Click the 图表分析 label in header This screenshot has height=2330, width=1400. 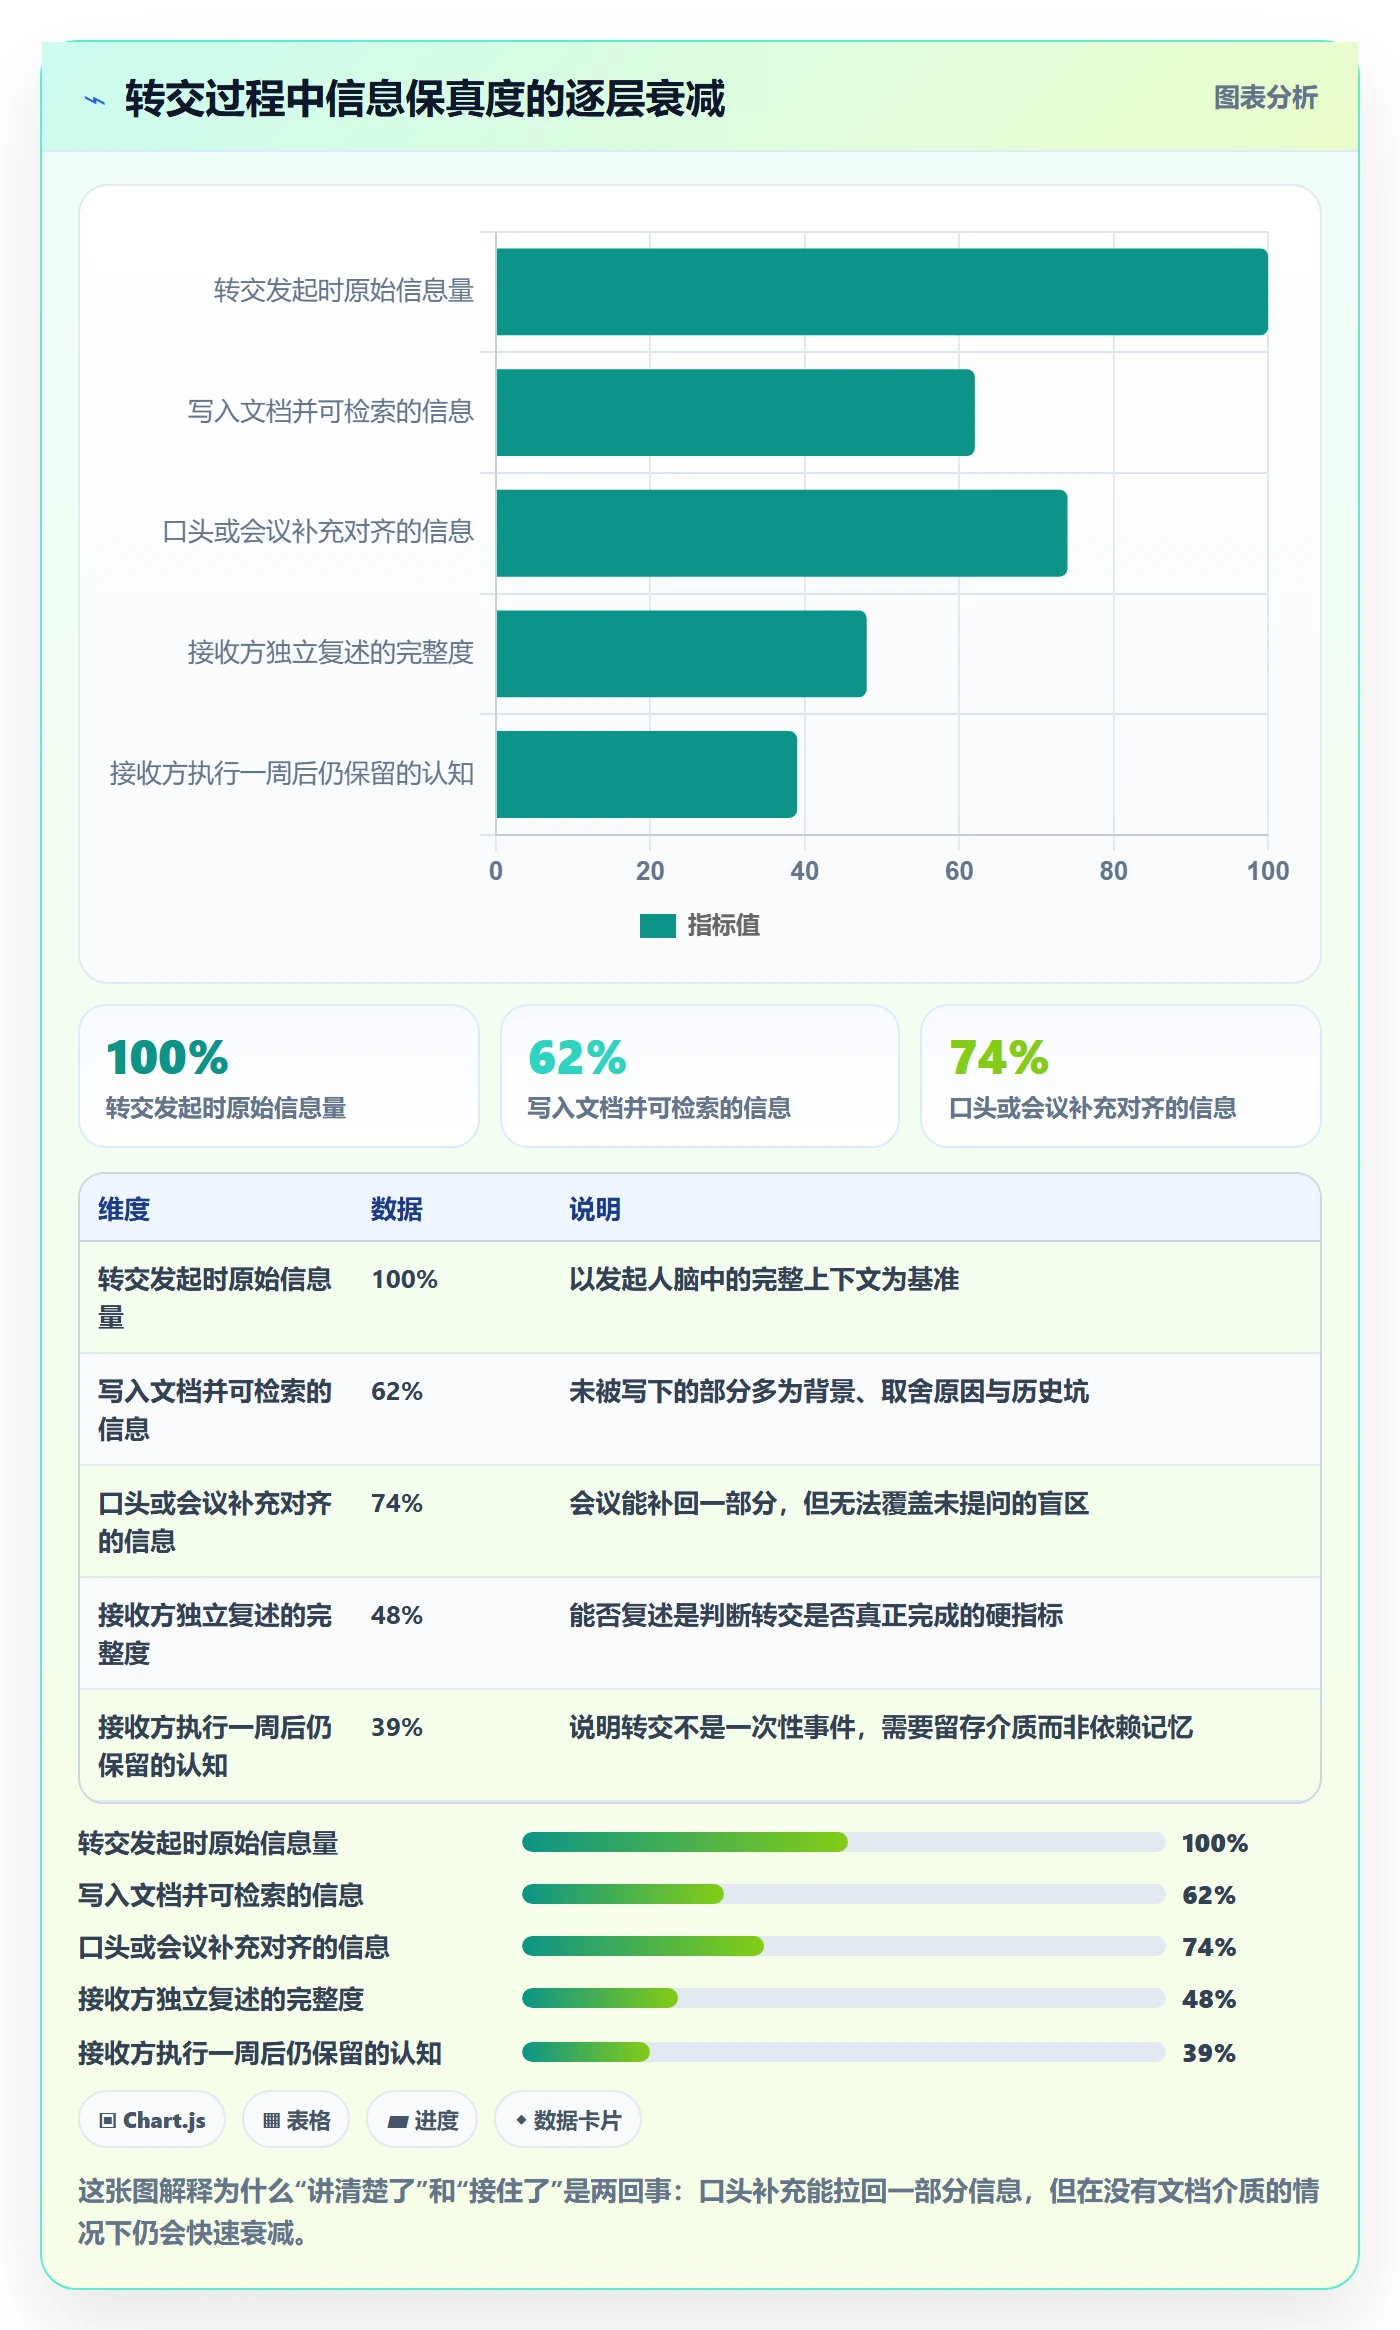(x=1265, y=97)
